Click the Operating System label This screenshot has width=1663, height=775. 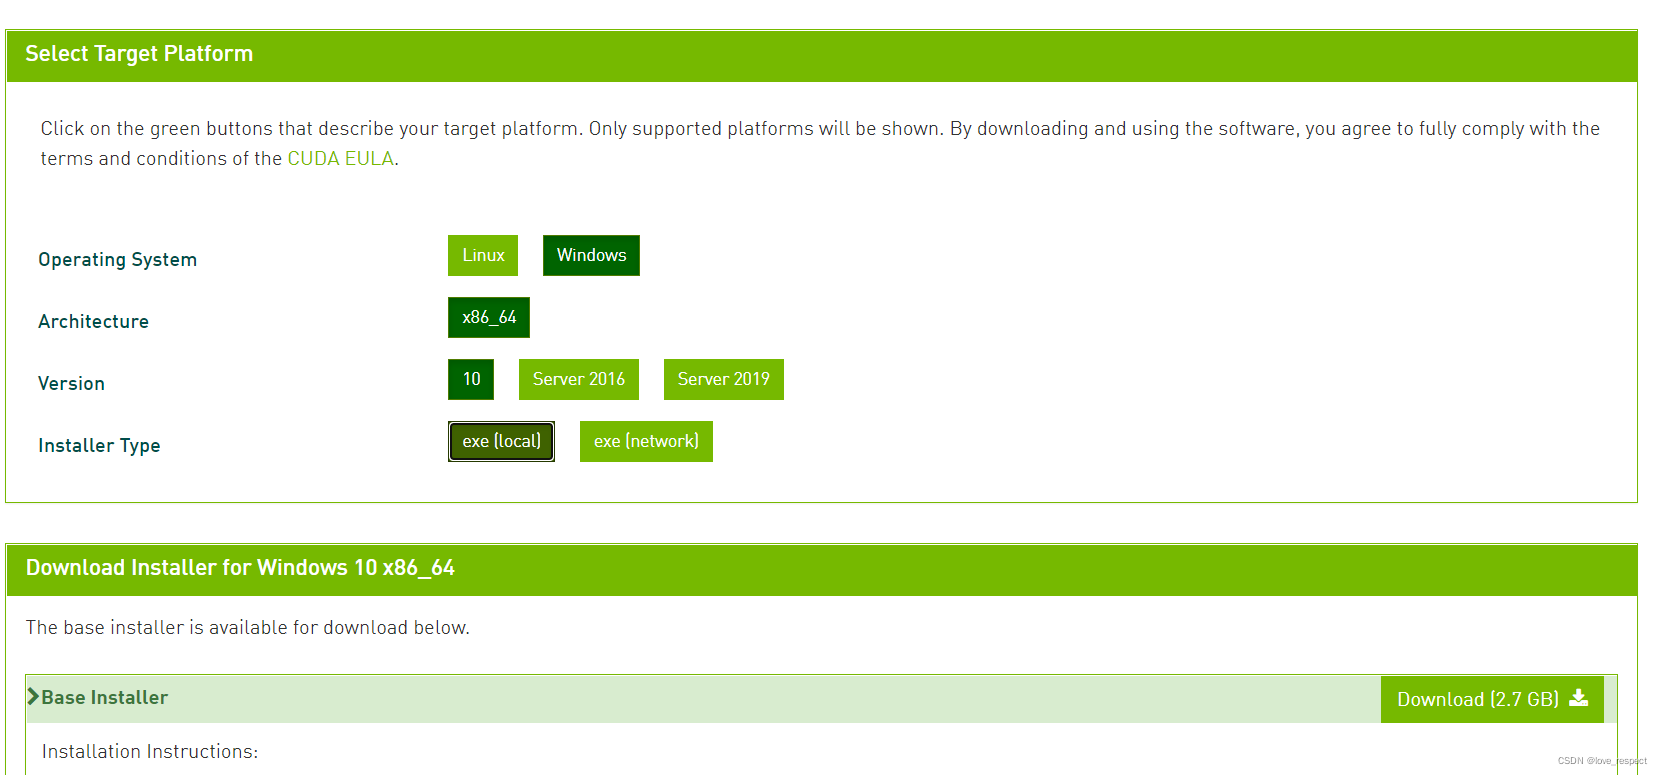118,259
